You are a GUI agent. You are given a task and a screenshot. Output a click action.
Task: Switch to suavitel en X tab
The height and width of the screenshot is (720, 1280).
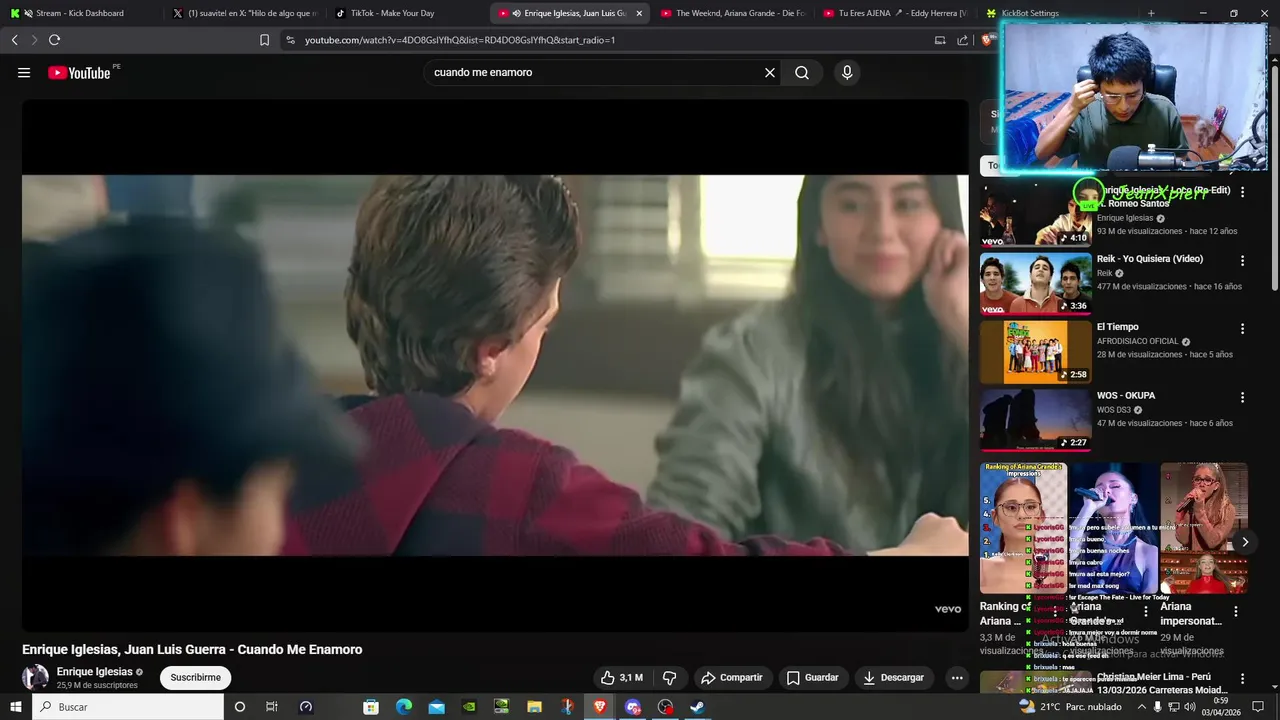tap(245, 13)
